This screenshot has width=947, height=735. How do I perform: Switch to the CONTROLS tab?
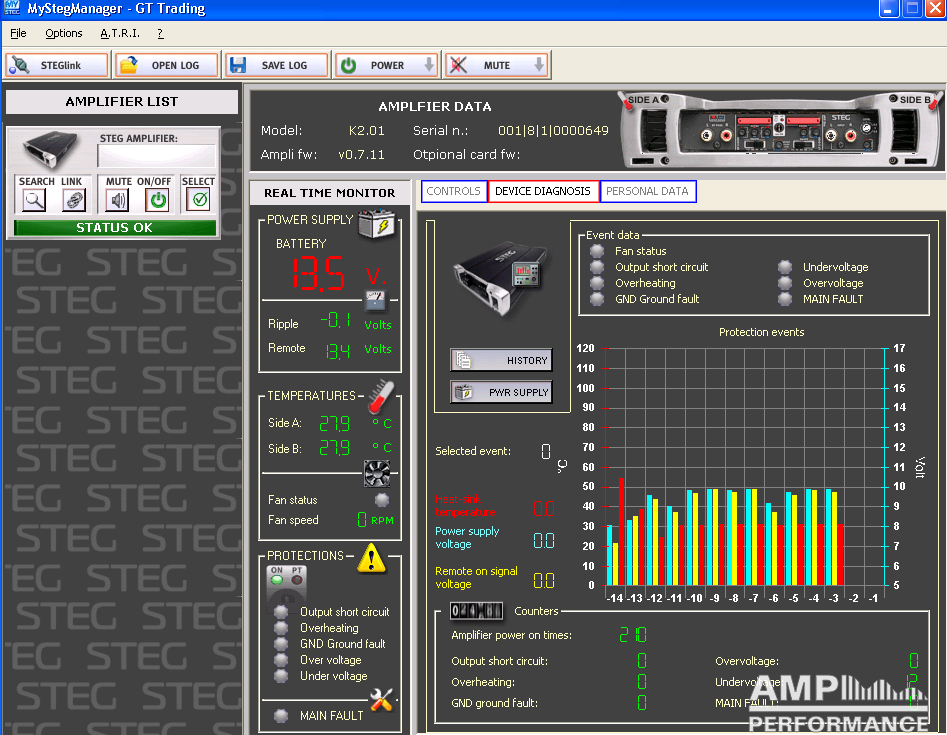454,191
